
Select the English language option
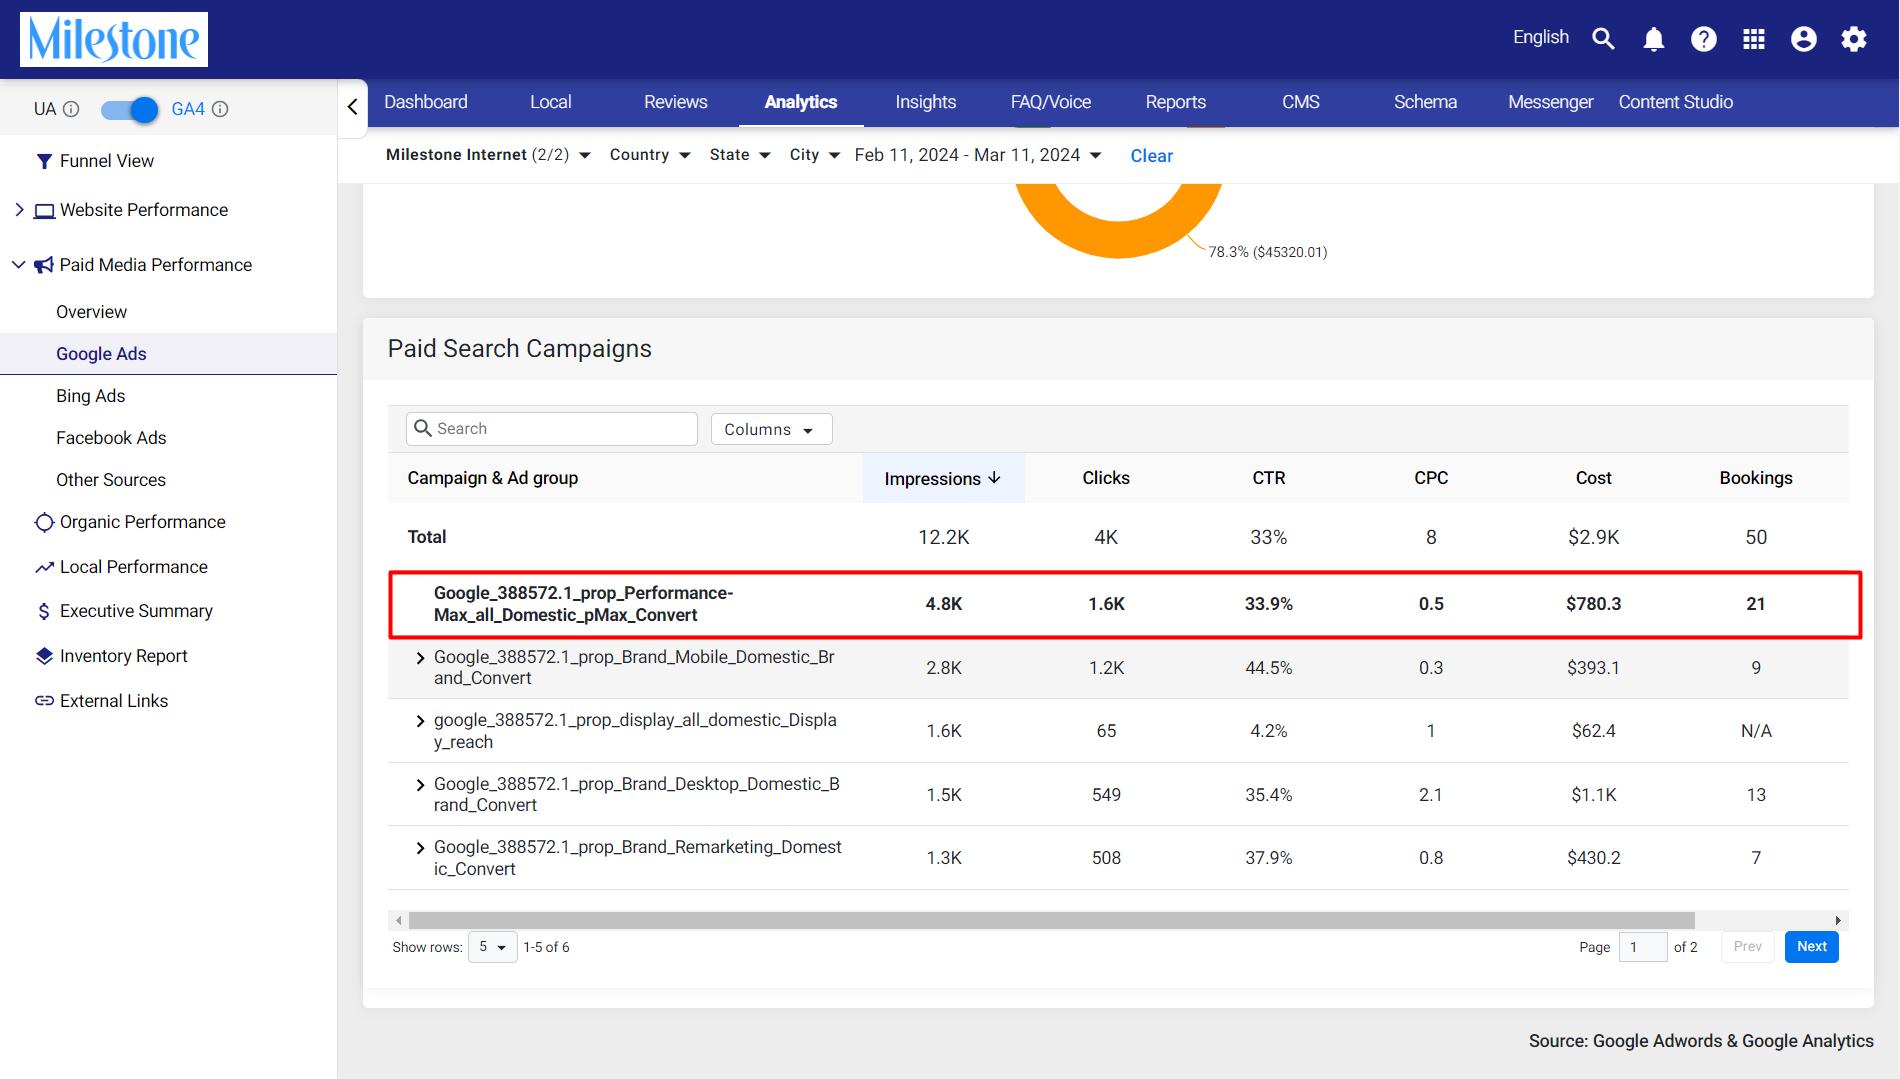(1541, 37)
